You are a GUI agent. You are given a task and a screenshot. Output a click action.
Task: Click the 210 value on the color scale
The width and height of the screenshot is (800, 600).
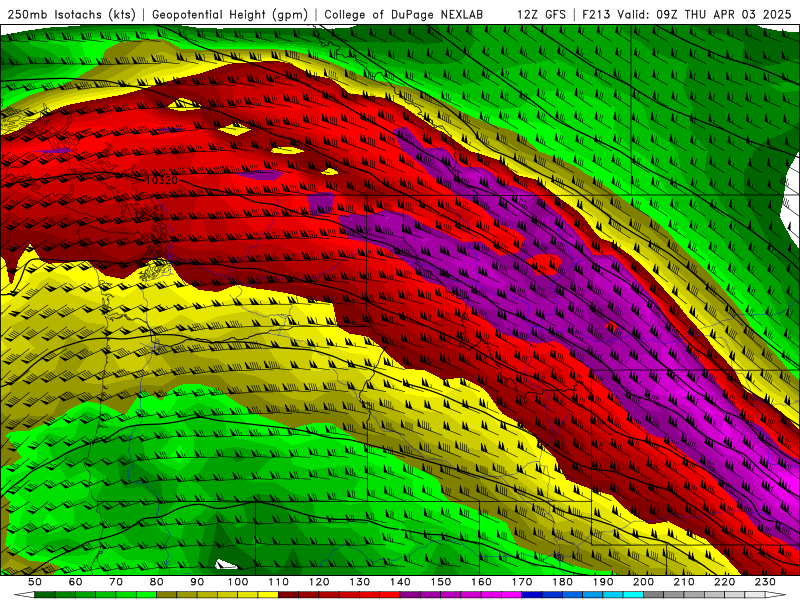(x=684, y=582)
